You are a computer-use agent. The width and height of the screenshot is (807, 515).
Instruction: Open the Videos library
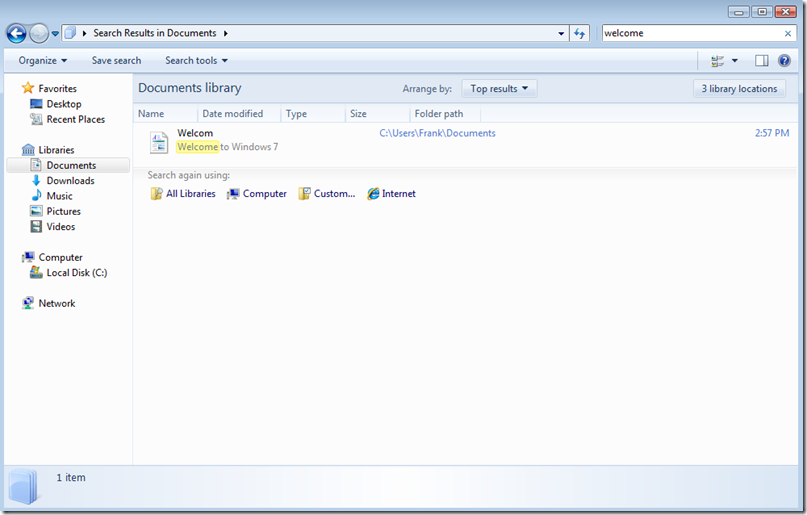click(x=61, y=227)
